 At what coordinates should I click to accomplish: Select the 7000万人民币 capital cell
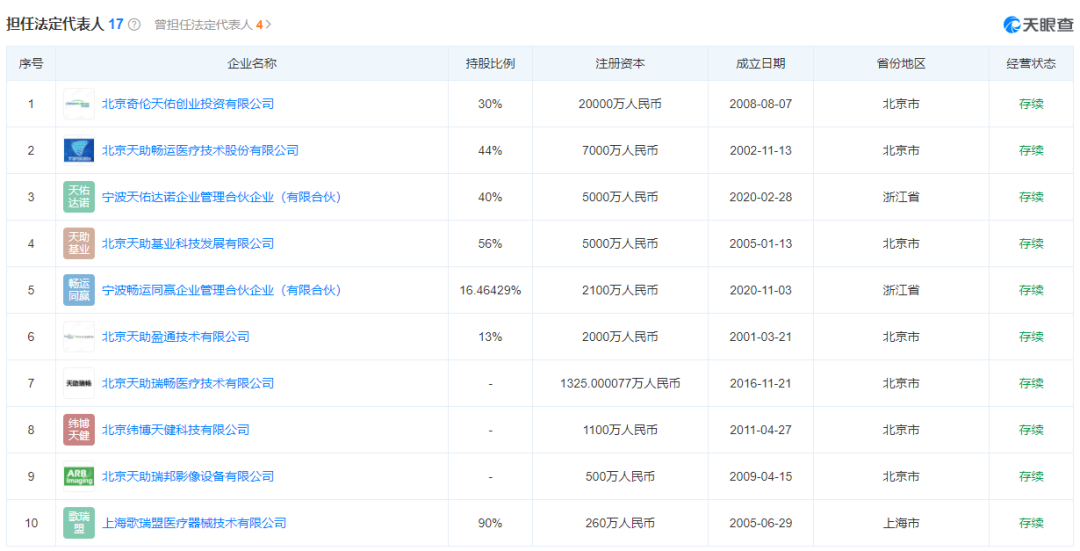tap(620, 150)
